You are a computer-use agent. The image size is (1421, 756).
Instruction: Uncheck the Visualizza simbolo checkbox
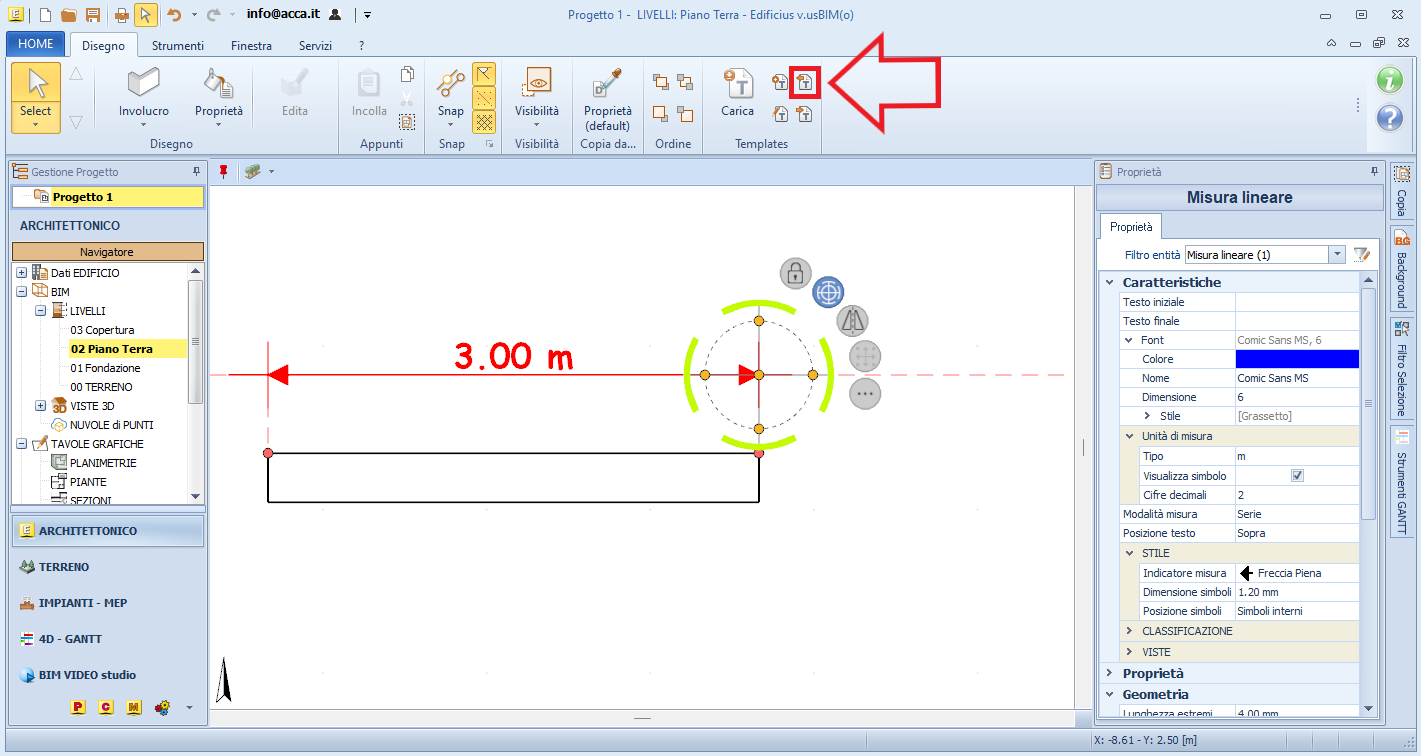(x=1297, y=476)
